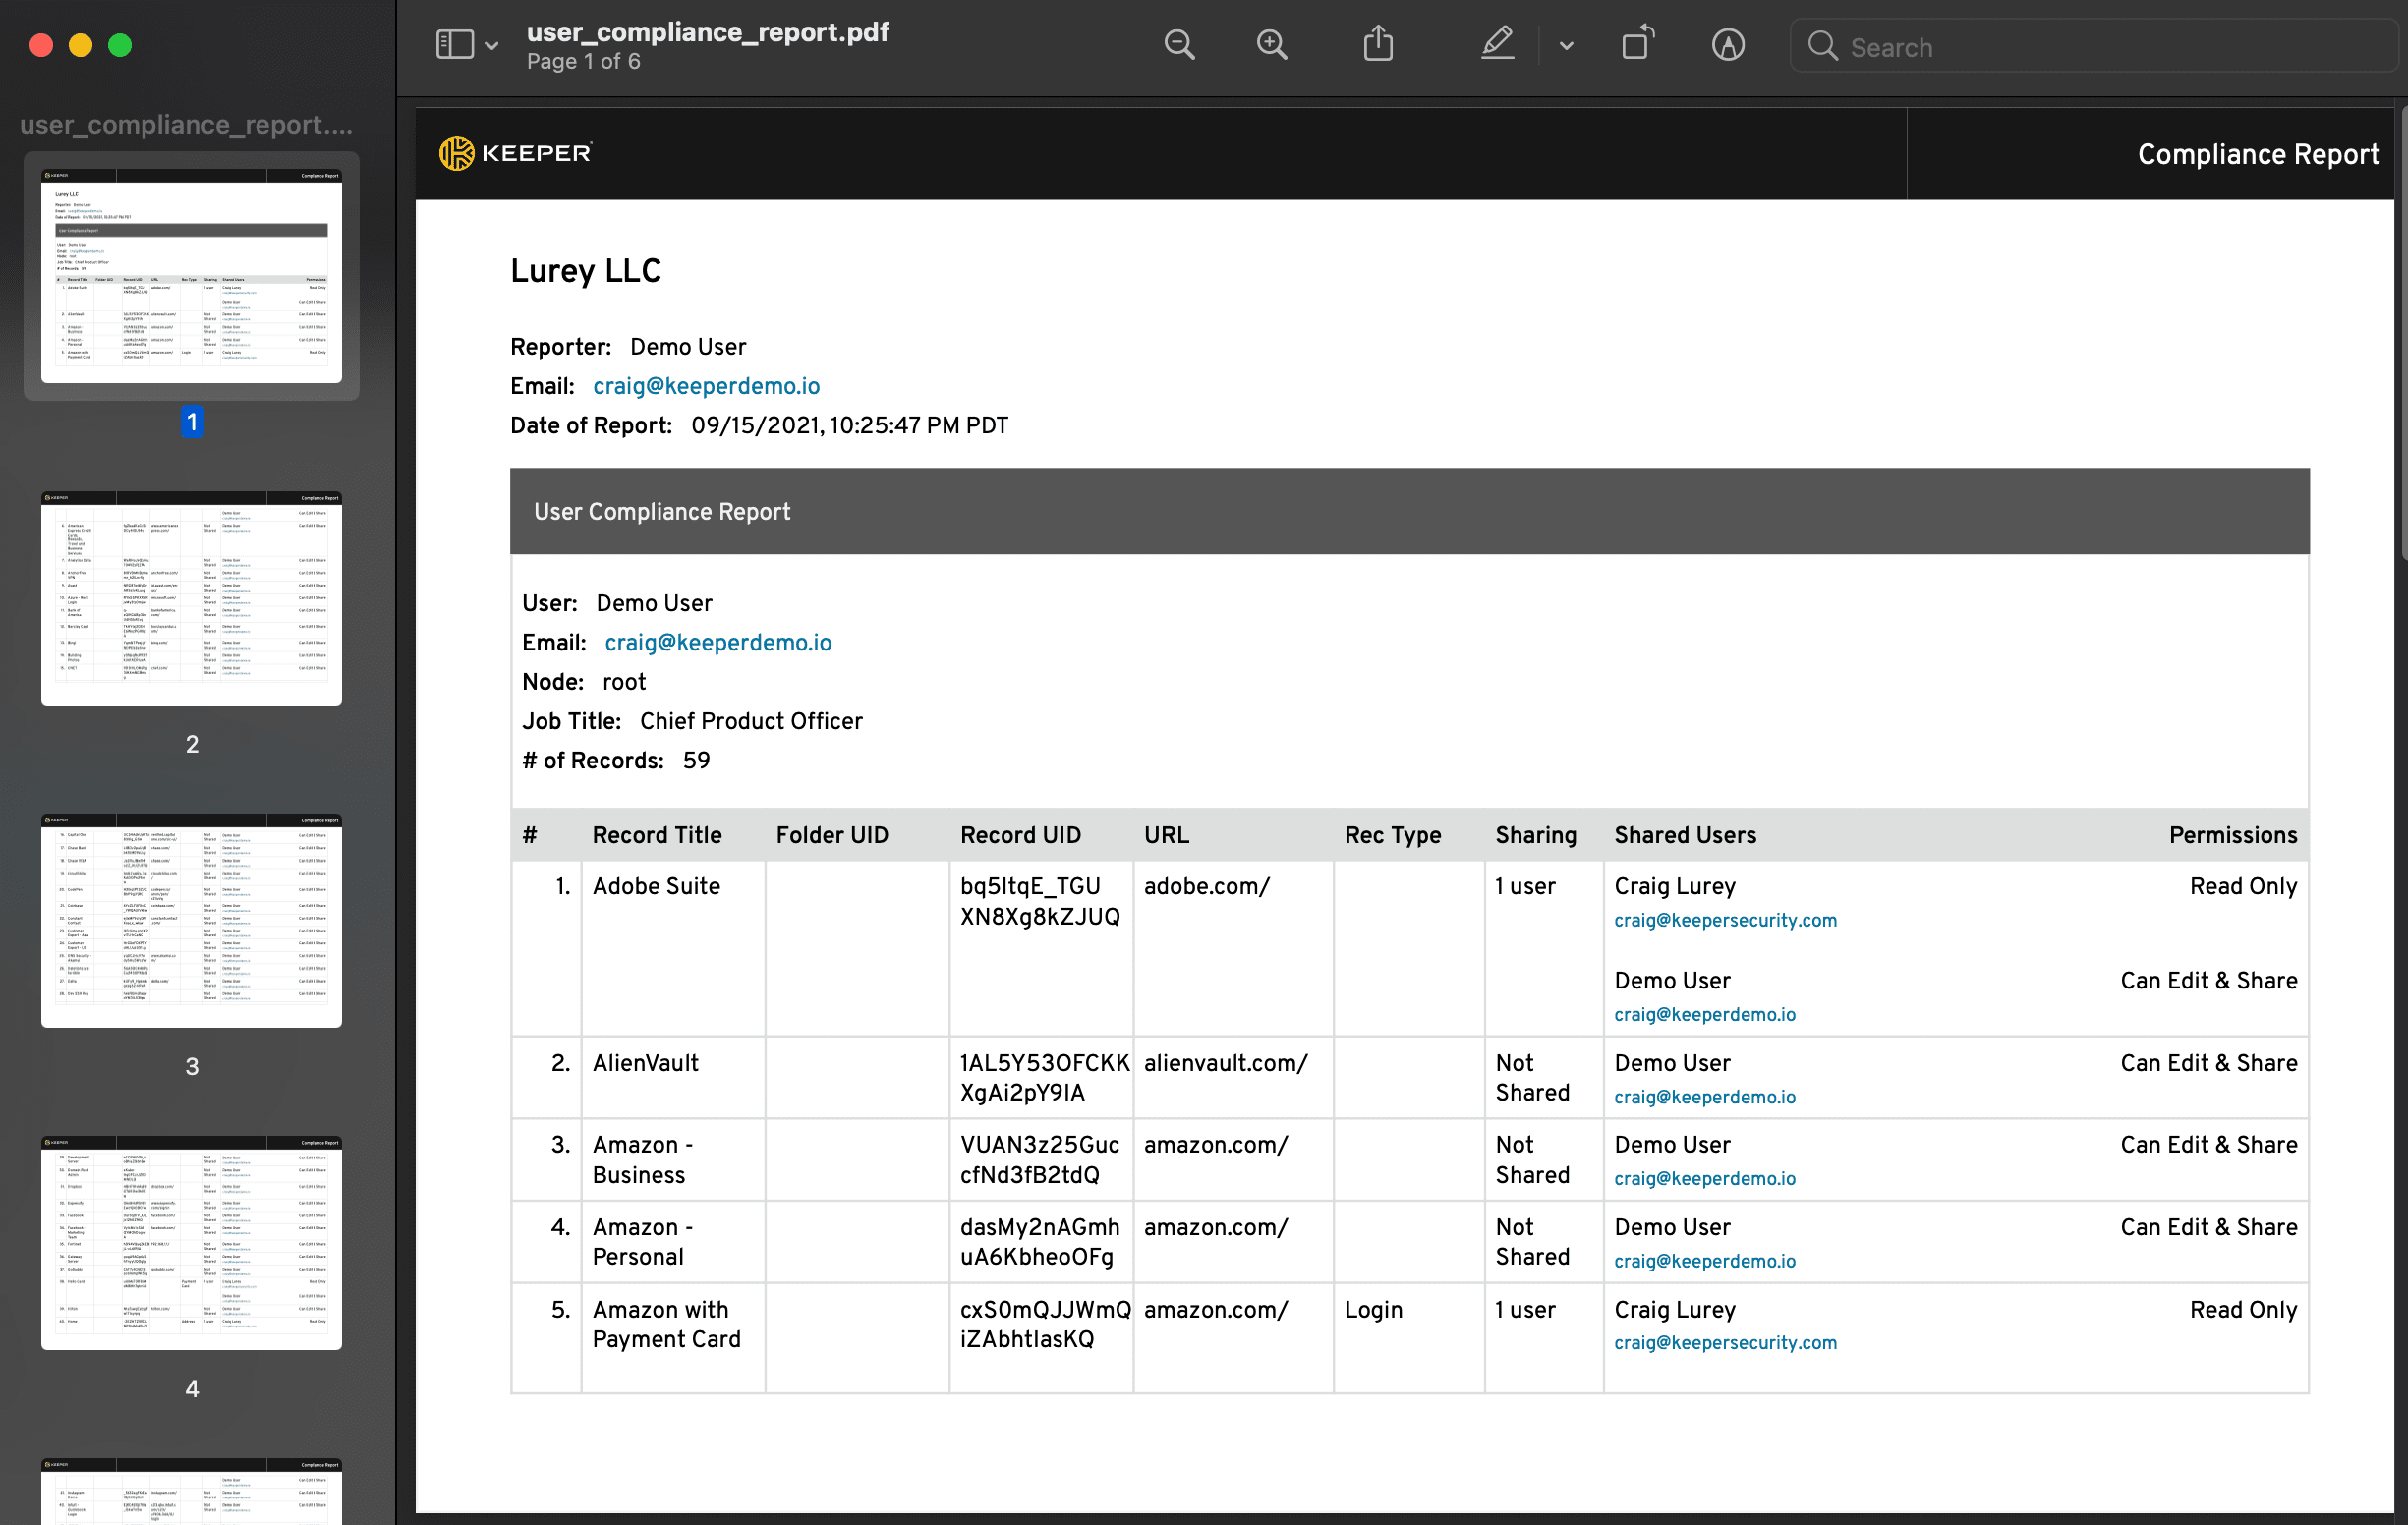Expand the sidebar view options chevron
This screenshot has width=2408, height=1525.
[492, 46]
